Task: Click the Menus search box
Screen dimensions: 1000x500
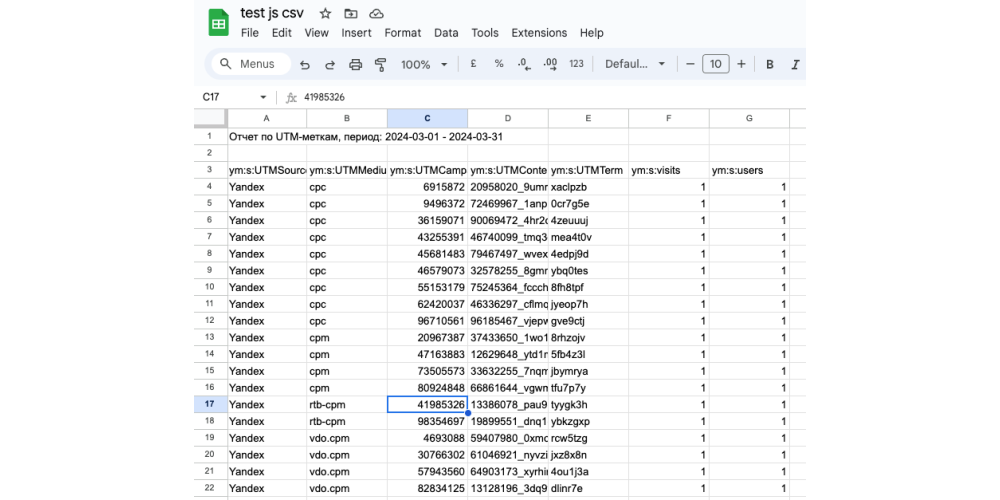Action: click(252, 64)
